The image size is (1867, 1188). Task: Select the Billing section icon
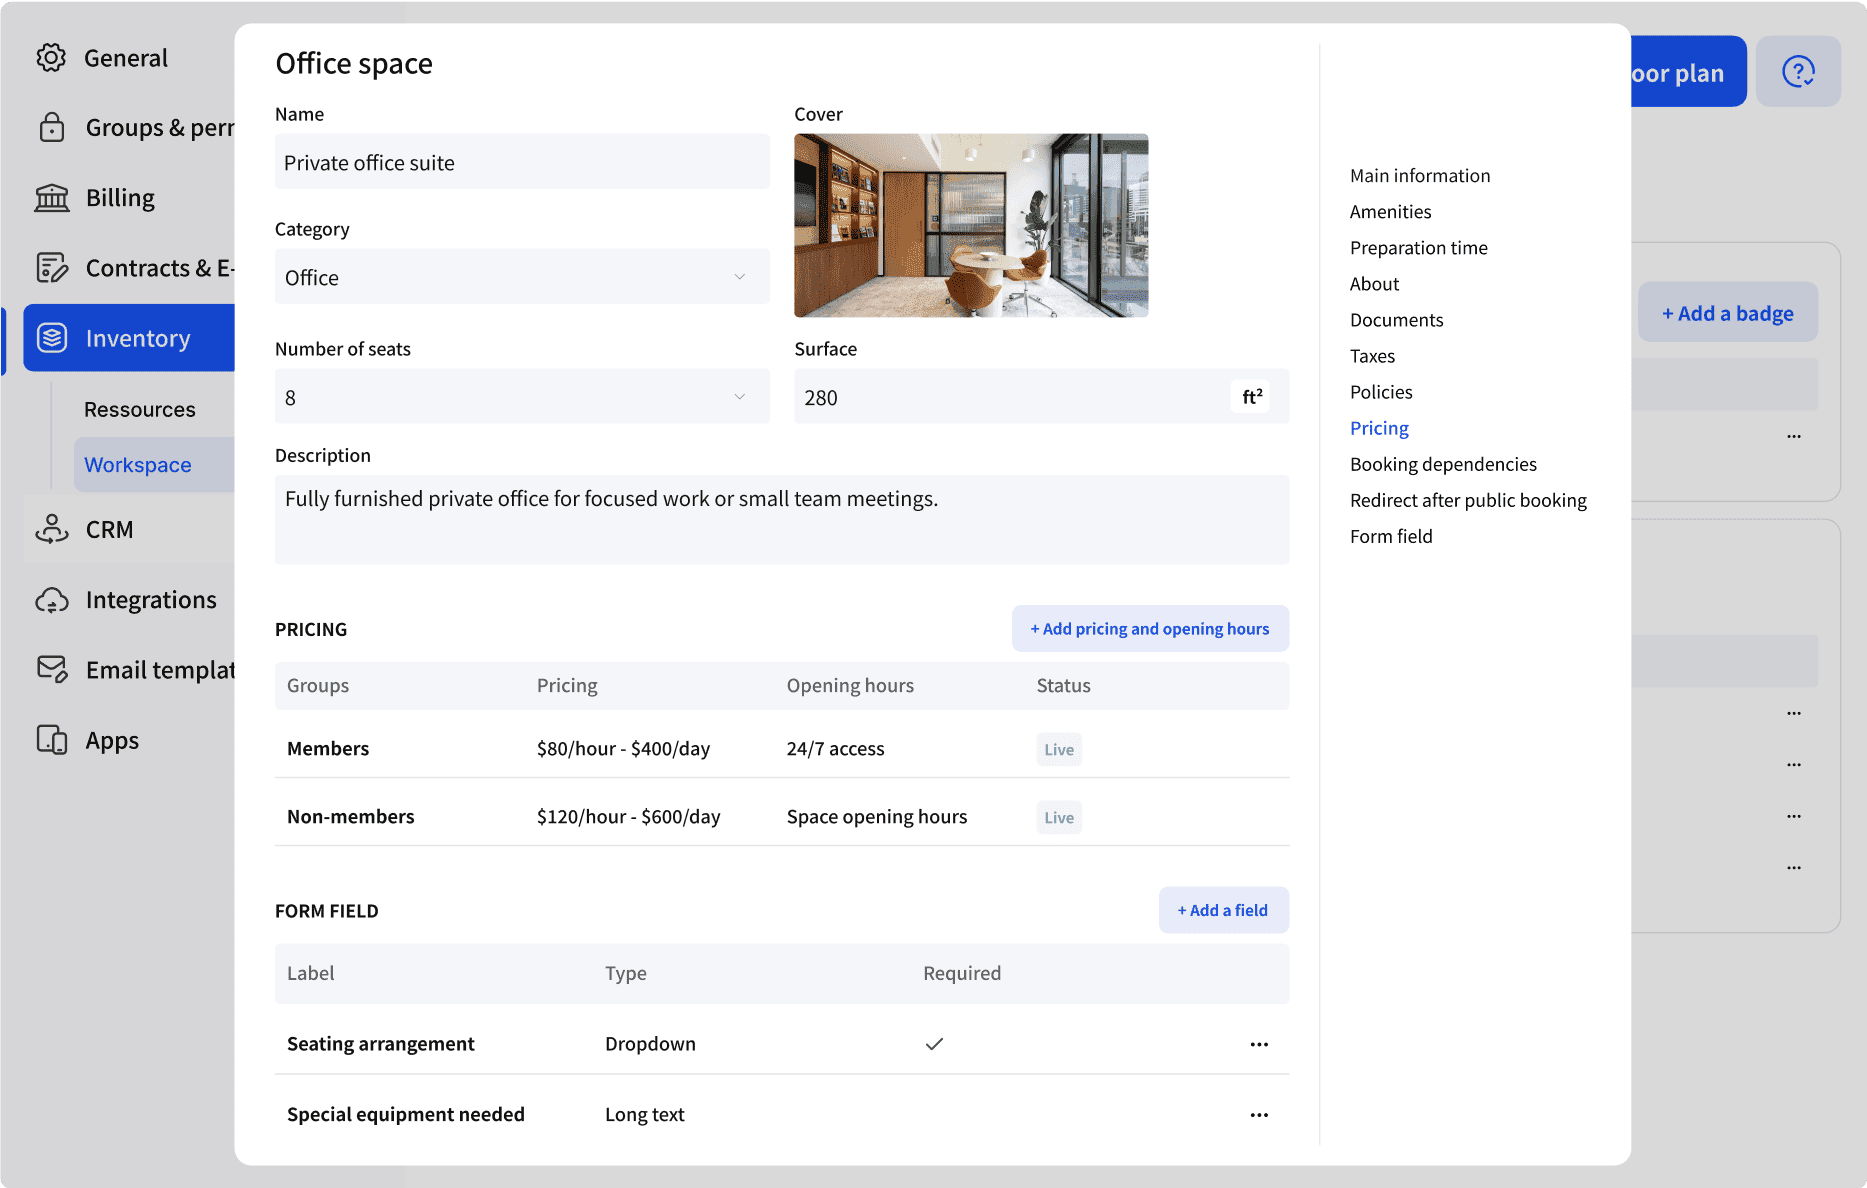point(52,197)
